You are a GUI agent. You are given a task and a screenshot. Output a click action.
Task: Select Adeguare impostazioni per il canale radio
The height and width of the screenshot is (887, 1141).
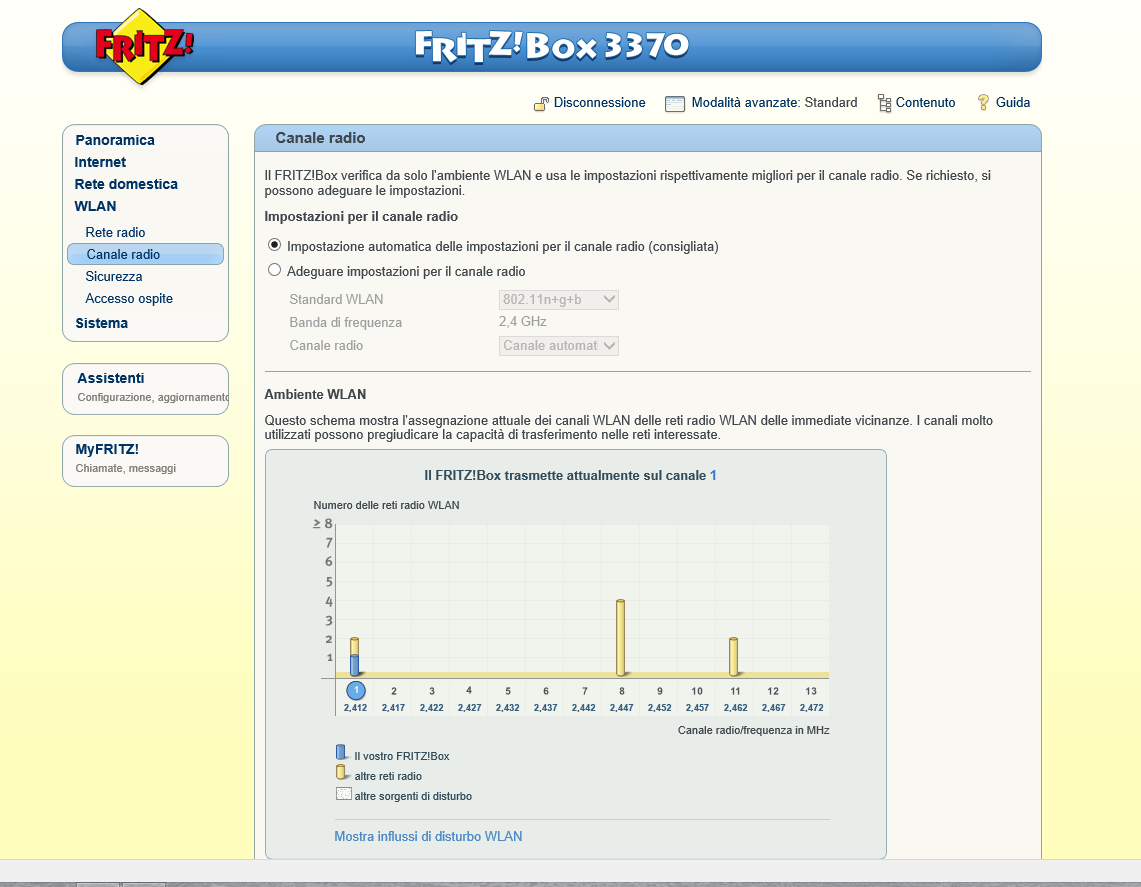click(x=274, y=270)
